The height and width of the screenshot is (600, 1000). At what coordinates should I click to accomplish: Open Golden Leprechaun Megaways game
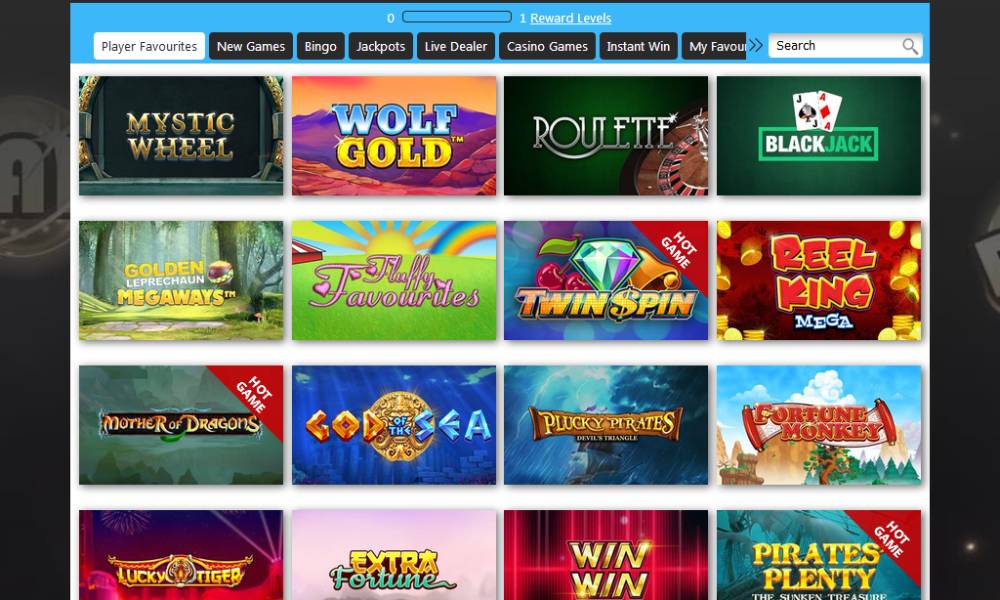(x=181, y=281)
